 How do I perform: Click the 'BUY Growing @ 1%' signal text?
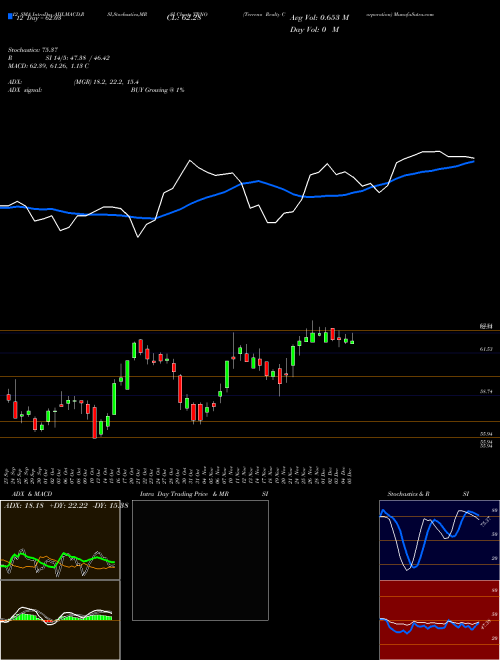157,90
